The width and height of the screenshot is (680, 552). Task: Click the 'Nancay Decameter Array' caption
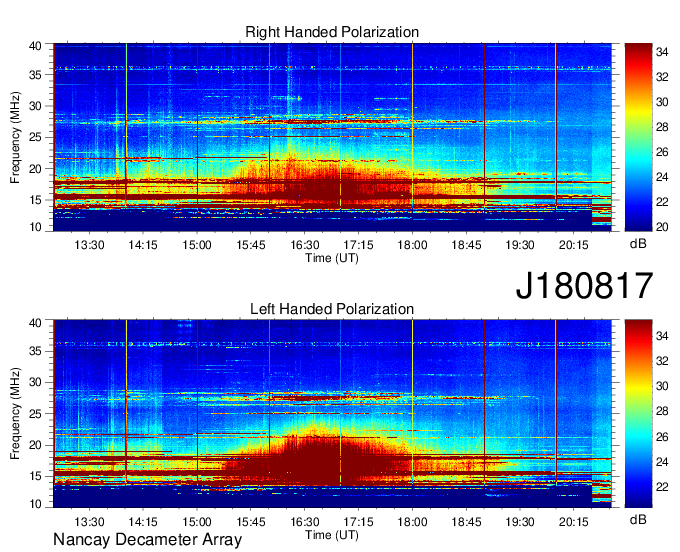pyautogui.click(x=147, y=540)
